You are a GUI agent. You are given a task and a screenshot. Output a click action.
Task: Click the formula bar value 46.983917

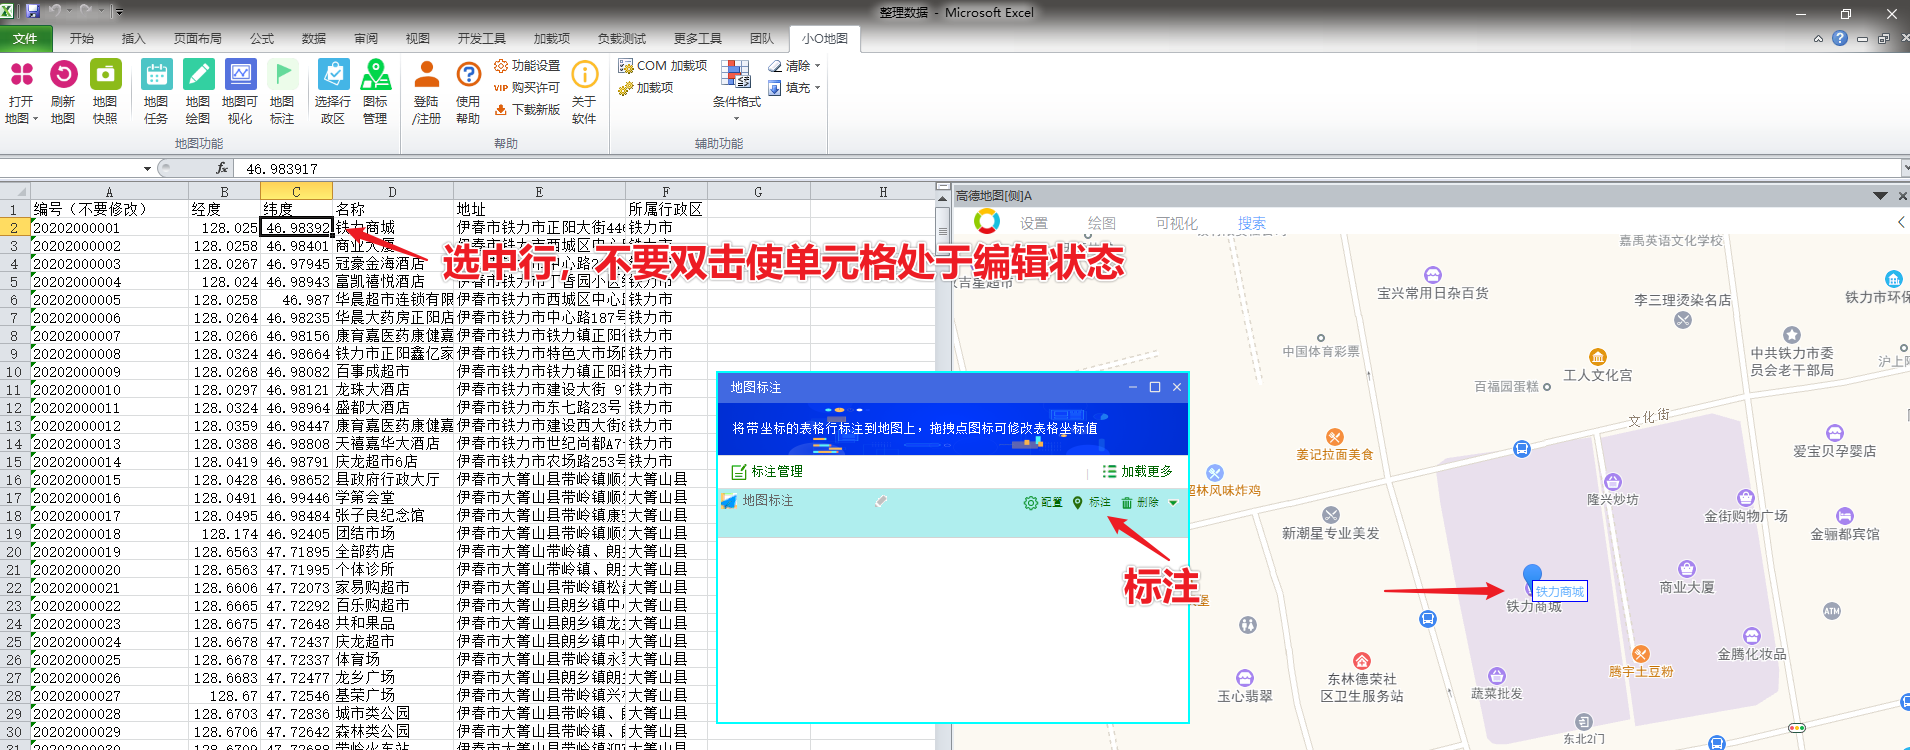click(x=282, y=169)
